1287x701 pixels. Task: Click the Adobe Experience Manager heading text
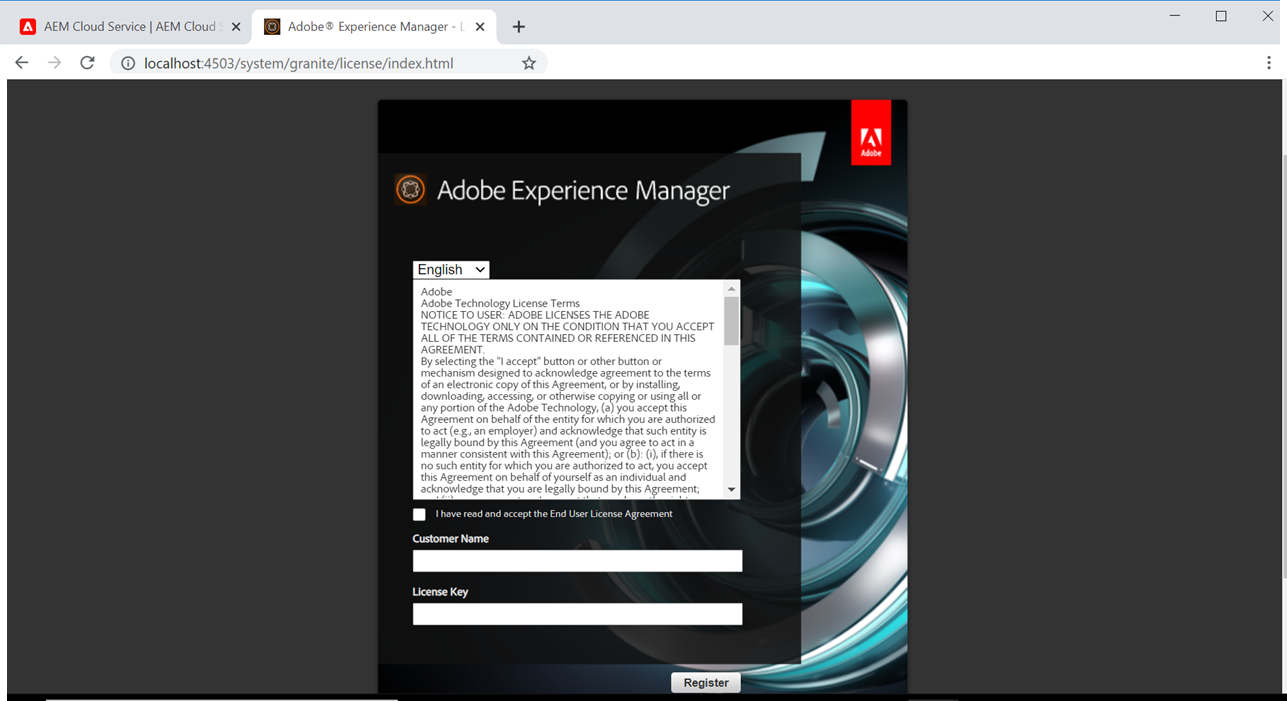[x=584, y=190]
